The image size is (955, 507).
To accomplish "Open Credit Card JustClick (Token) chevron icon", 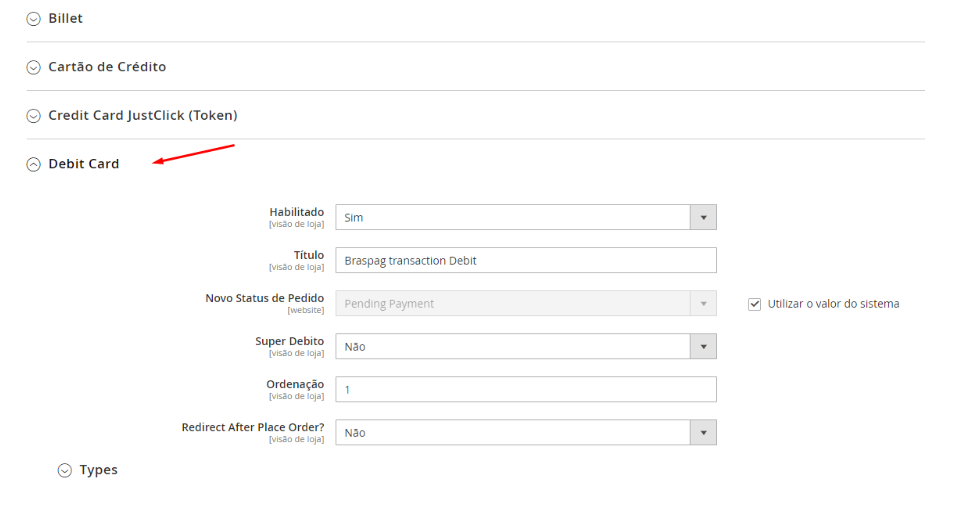I will [x=34, y=116].
